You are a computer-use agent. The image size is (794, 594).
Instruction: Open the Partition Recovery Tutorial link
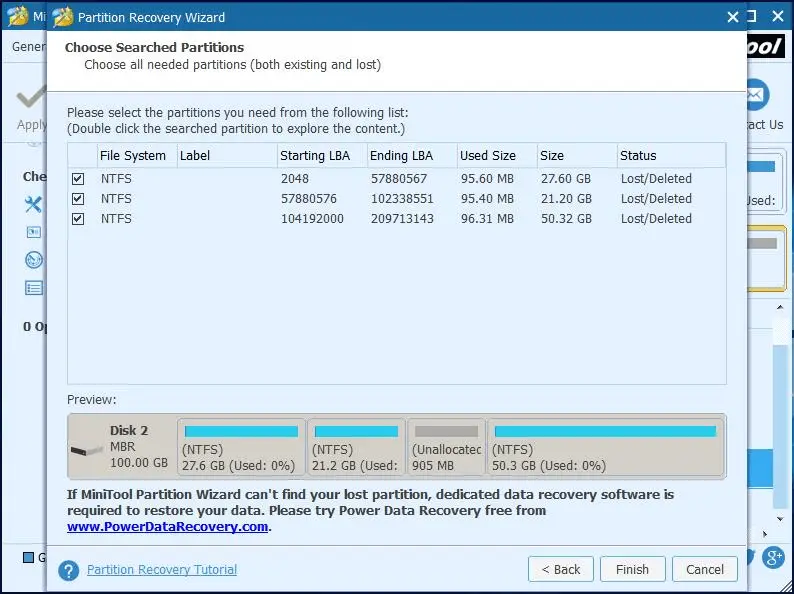coord(162,570)
